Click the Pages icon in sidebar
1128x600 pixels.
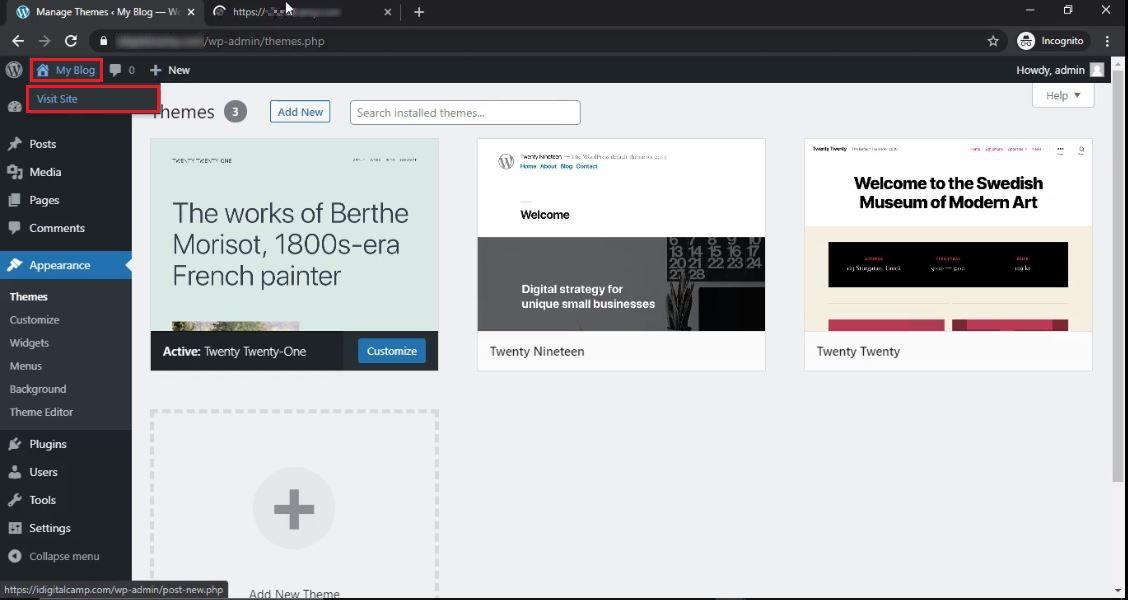pyautogui.click(x=14, y=200)
